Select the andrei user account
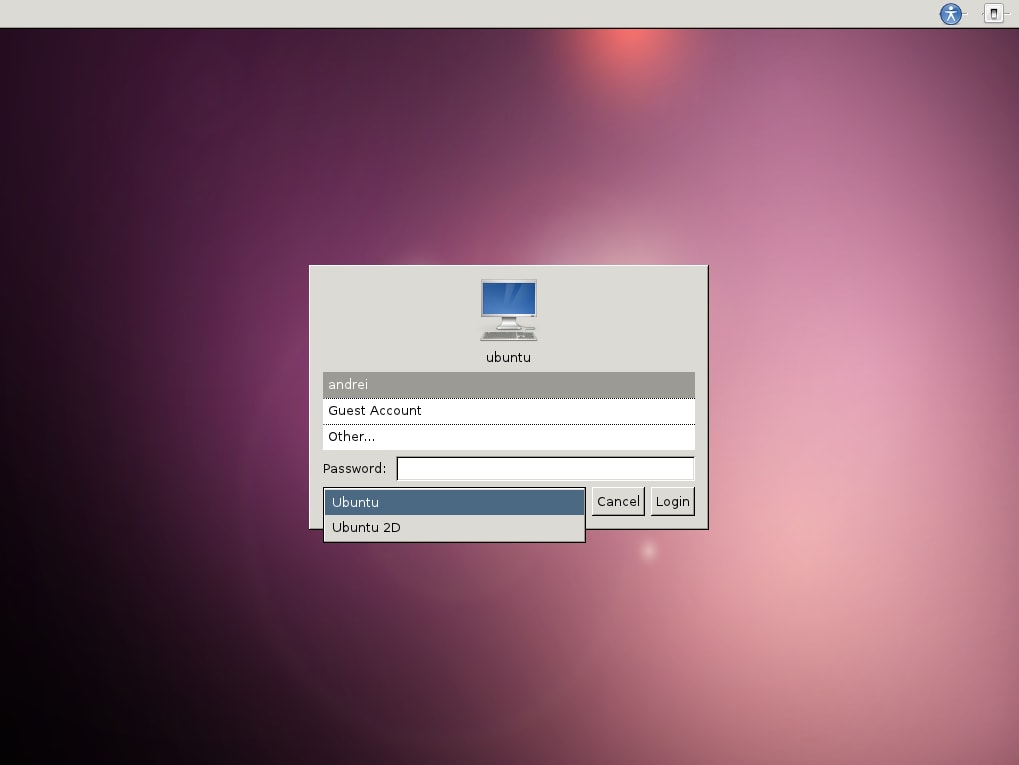Screen dimensions: 1019x765 point(509,385)
